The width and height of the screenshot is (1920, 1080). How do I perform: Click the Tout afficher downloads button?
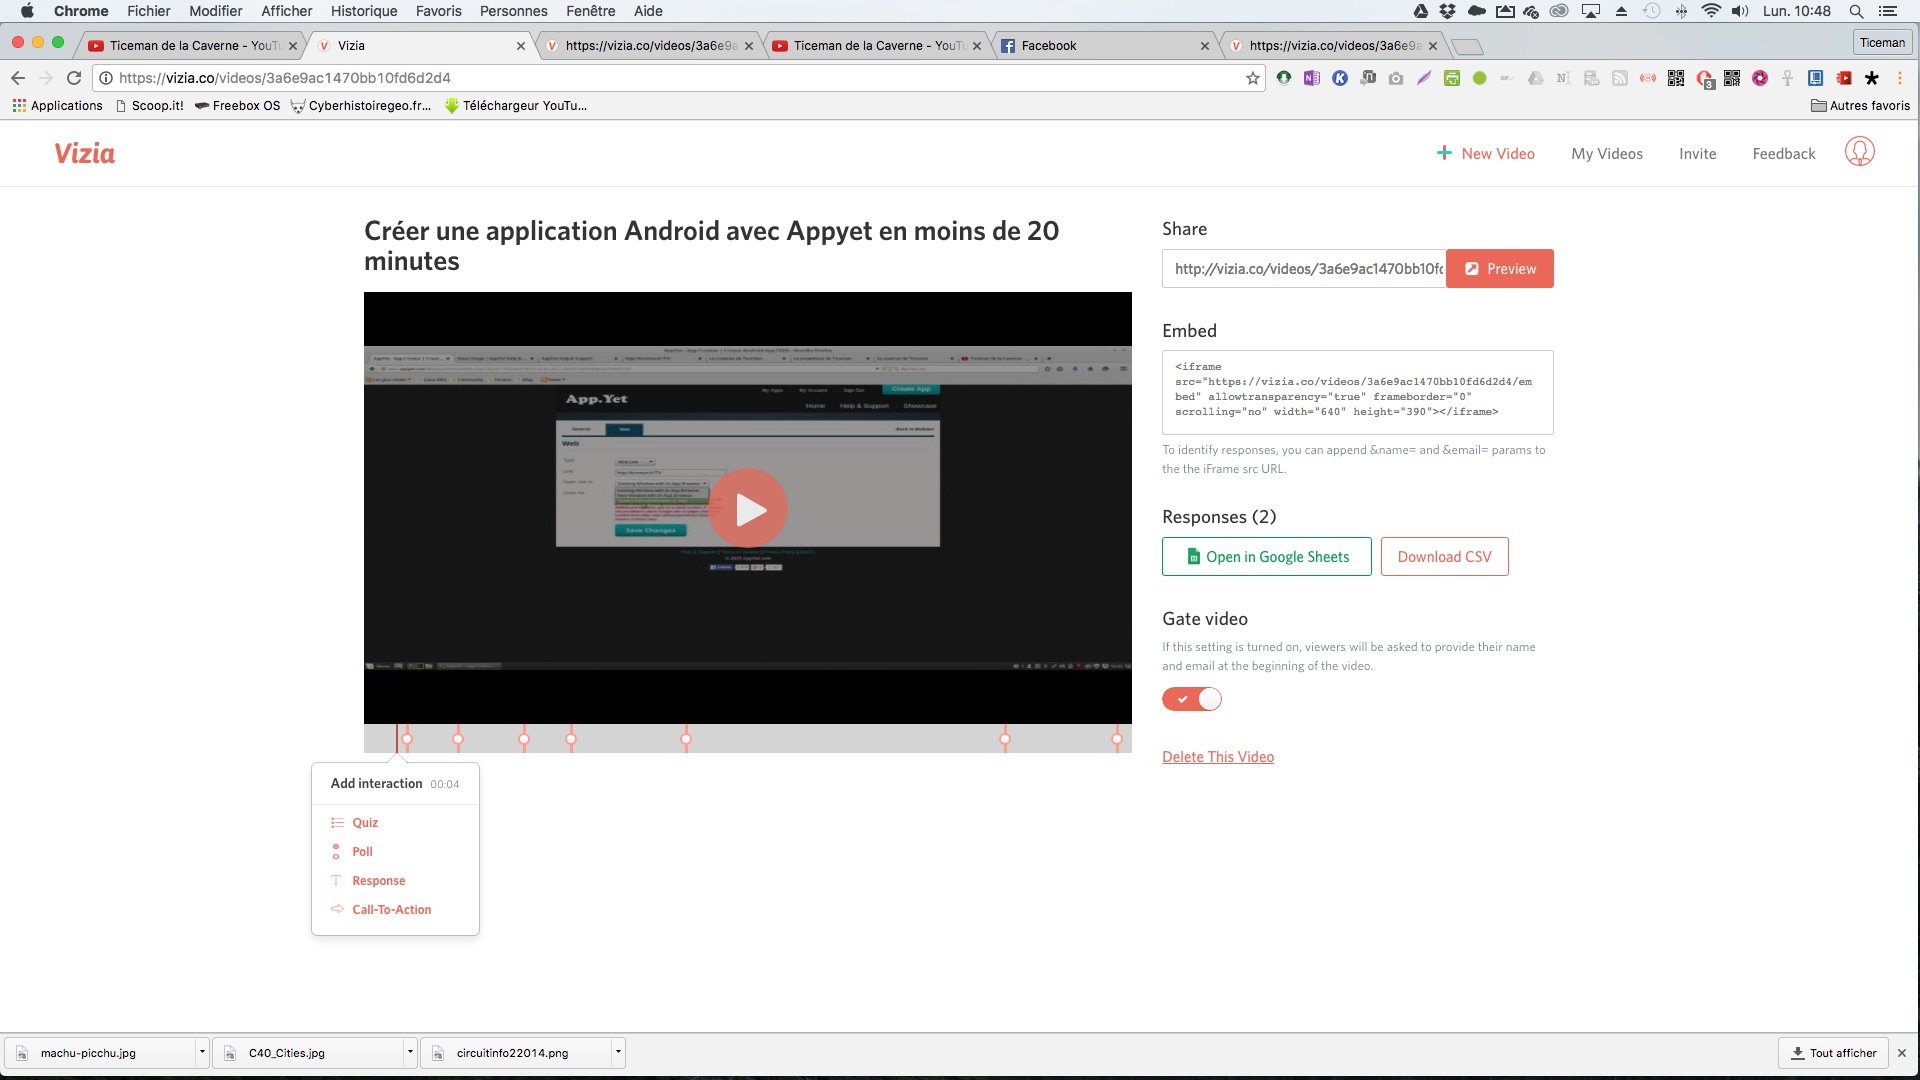(1833, 1053)
